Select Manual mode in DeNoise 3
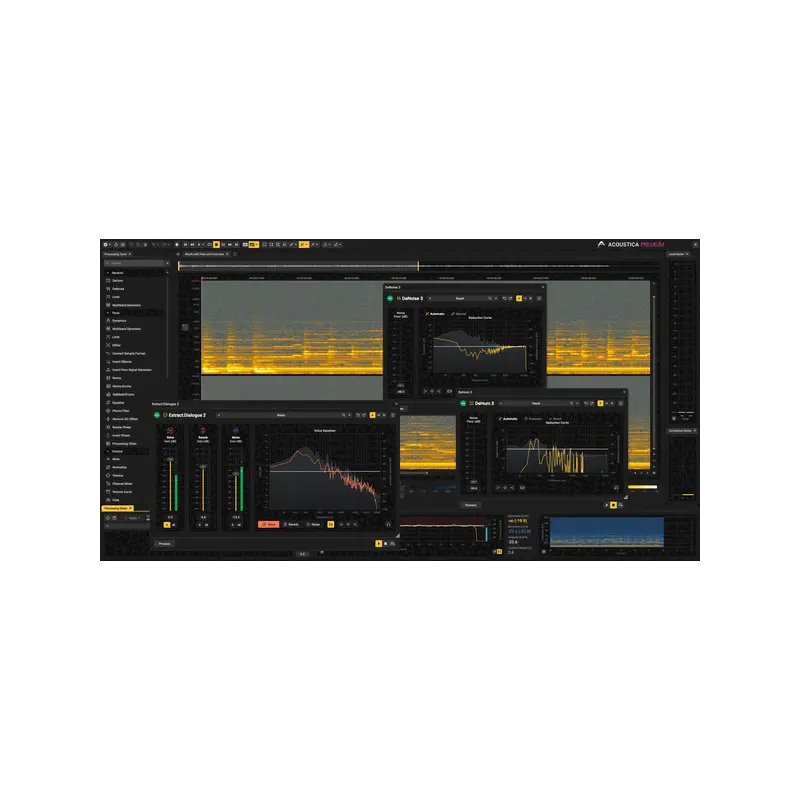The height and width of the screenshot is (800, 800). click(x=459, y=314)
